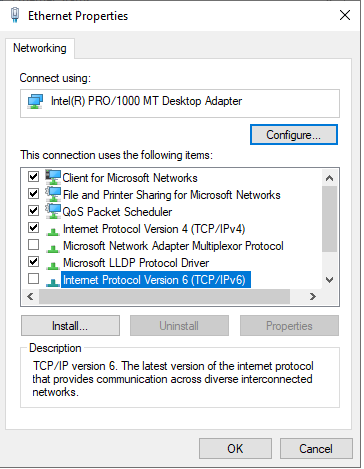Click the TCP/IPv6 protocol icon
This screenshot has height=469, width=364.
coord(53,282)
